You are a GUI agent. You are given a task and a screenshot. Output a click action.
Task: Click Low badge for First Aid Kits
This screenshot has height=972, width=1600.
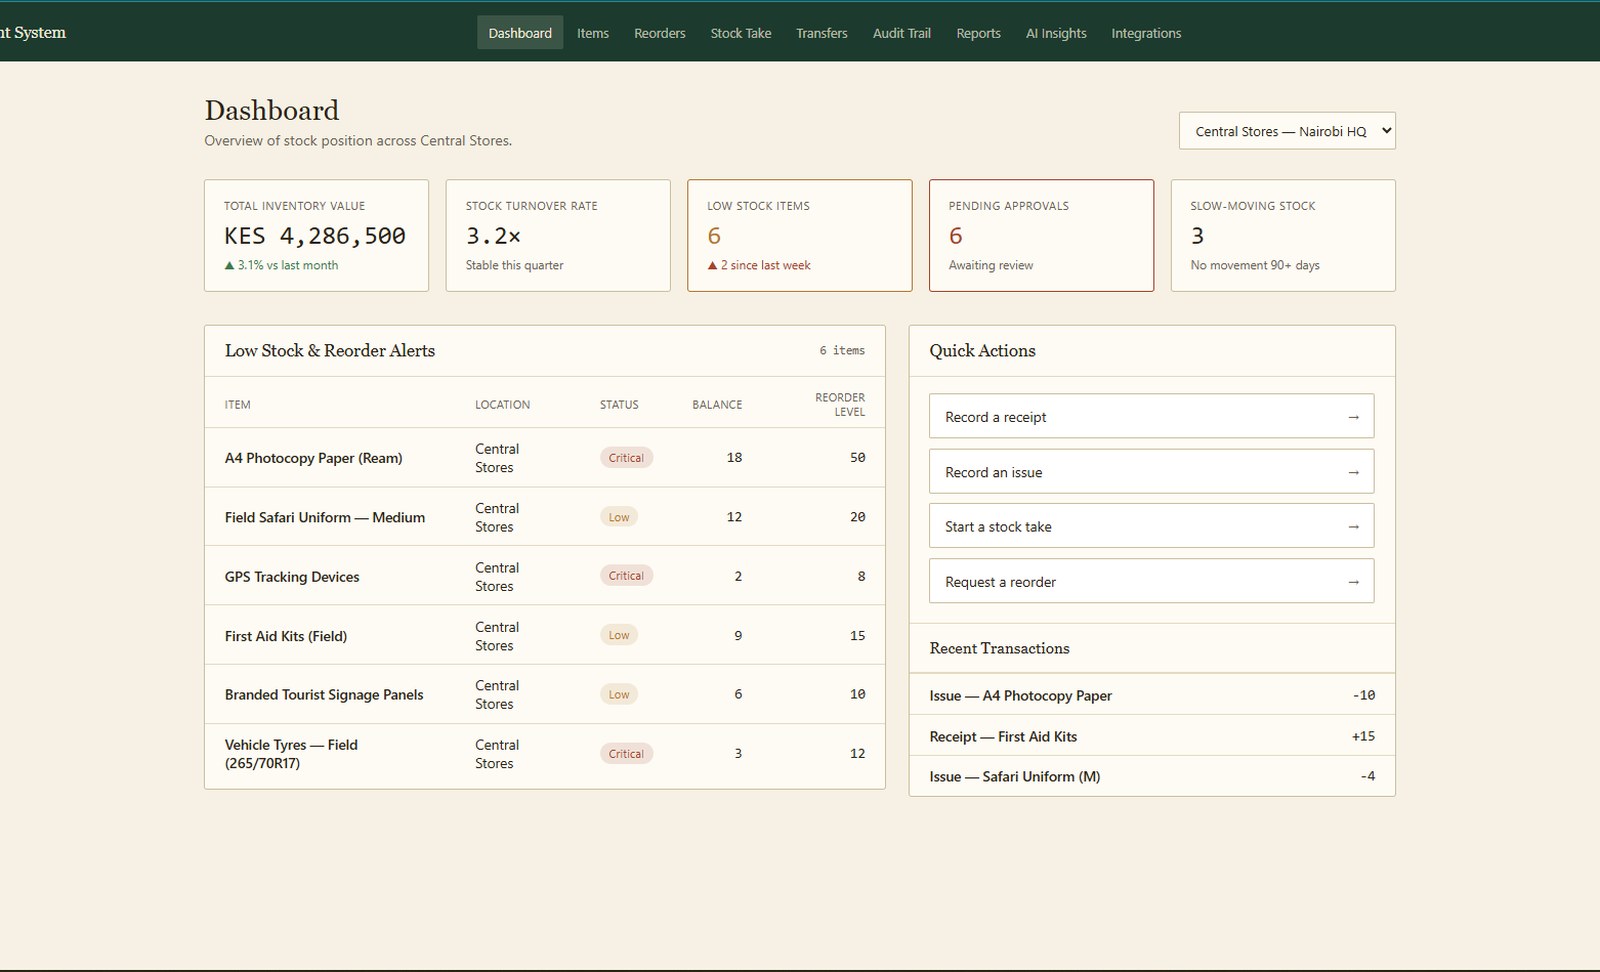click(x=619, y=635)
